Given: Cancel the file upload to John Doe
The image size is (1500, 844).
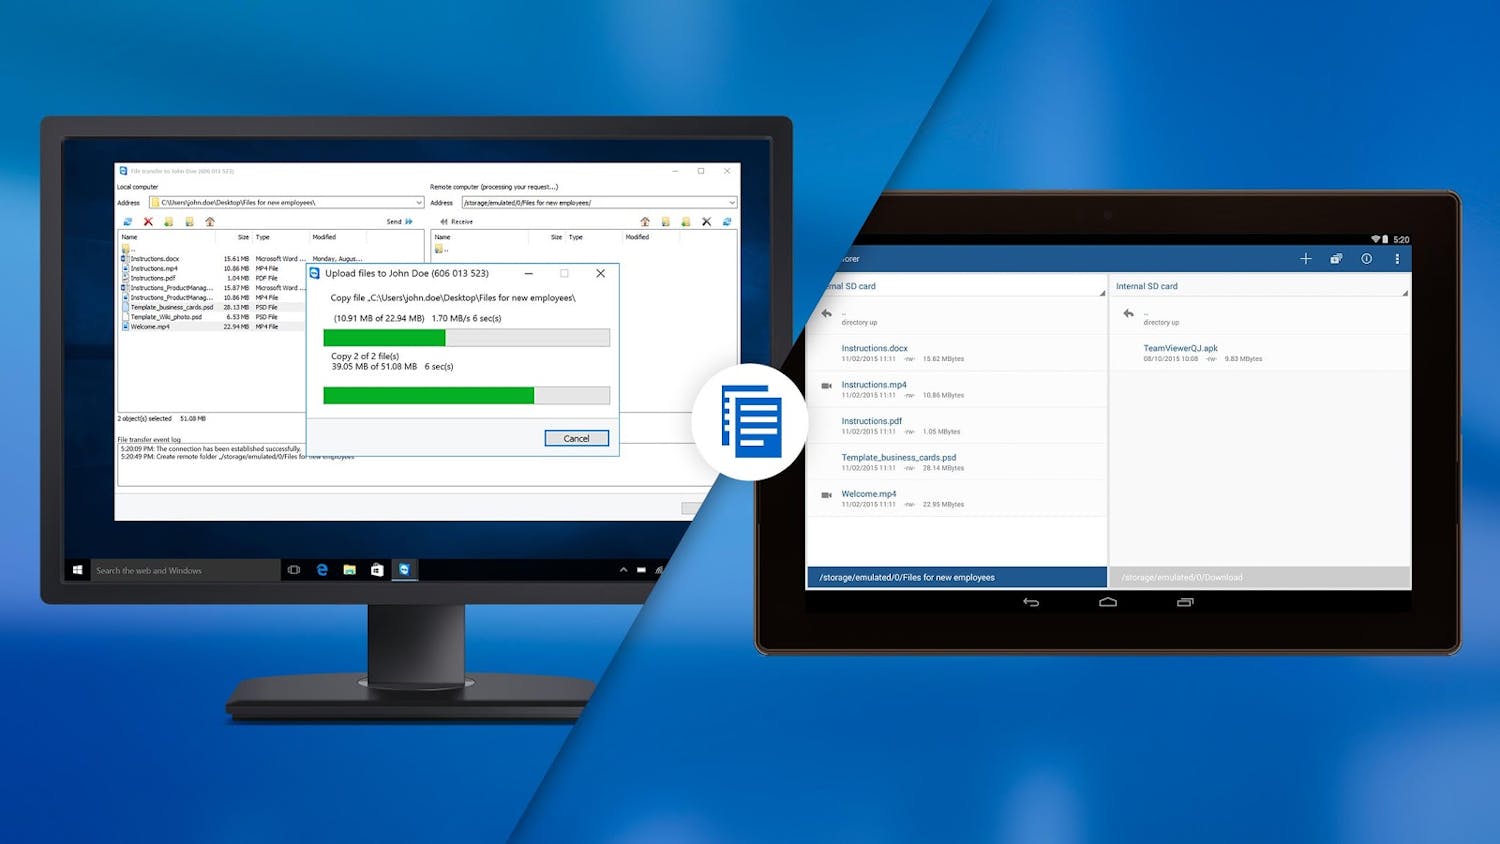Looking at the screenshot, I should tap(577, 438).
